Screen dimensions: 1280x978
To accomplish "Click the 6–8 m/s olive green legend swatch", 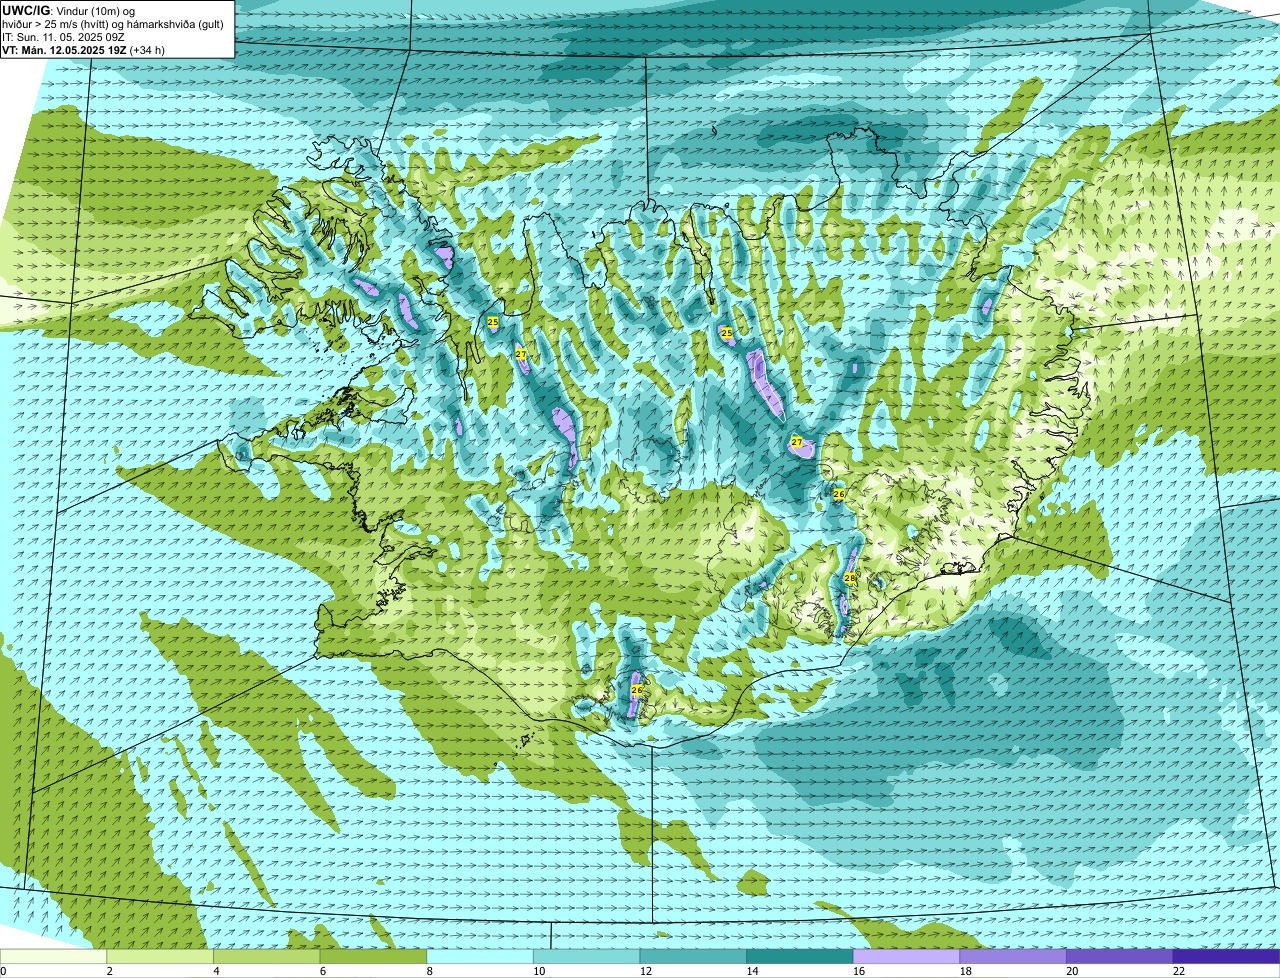I will click(x=373, y=956).
